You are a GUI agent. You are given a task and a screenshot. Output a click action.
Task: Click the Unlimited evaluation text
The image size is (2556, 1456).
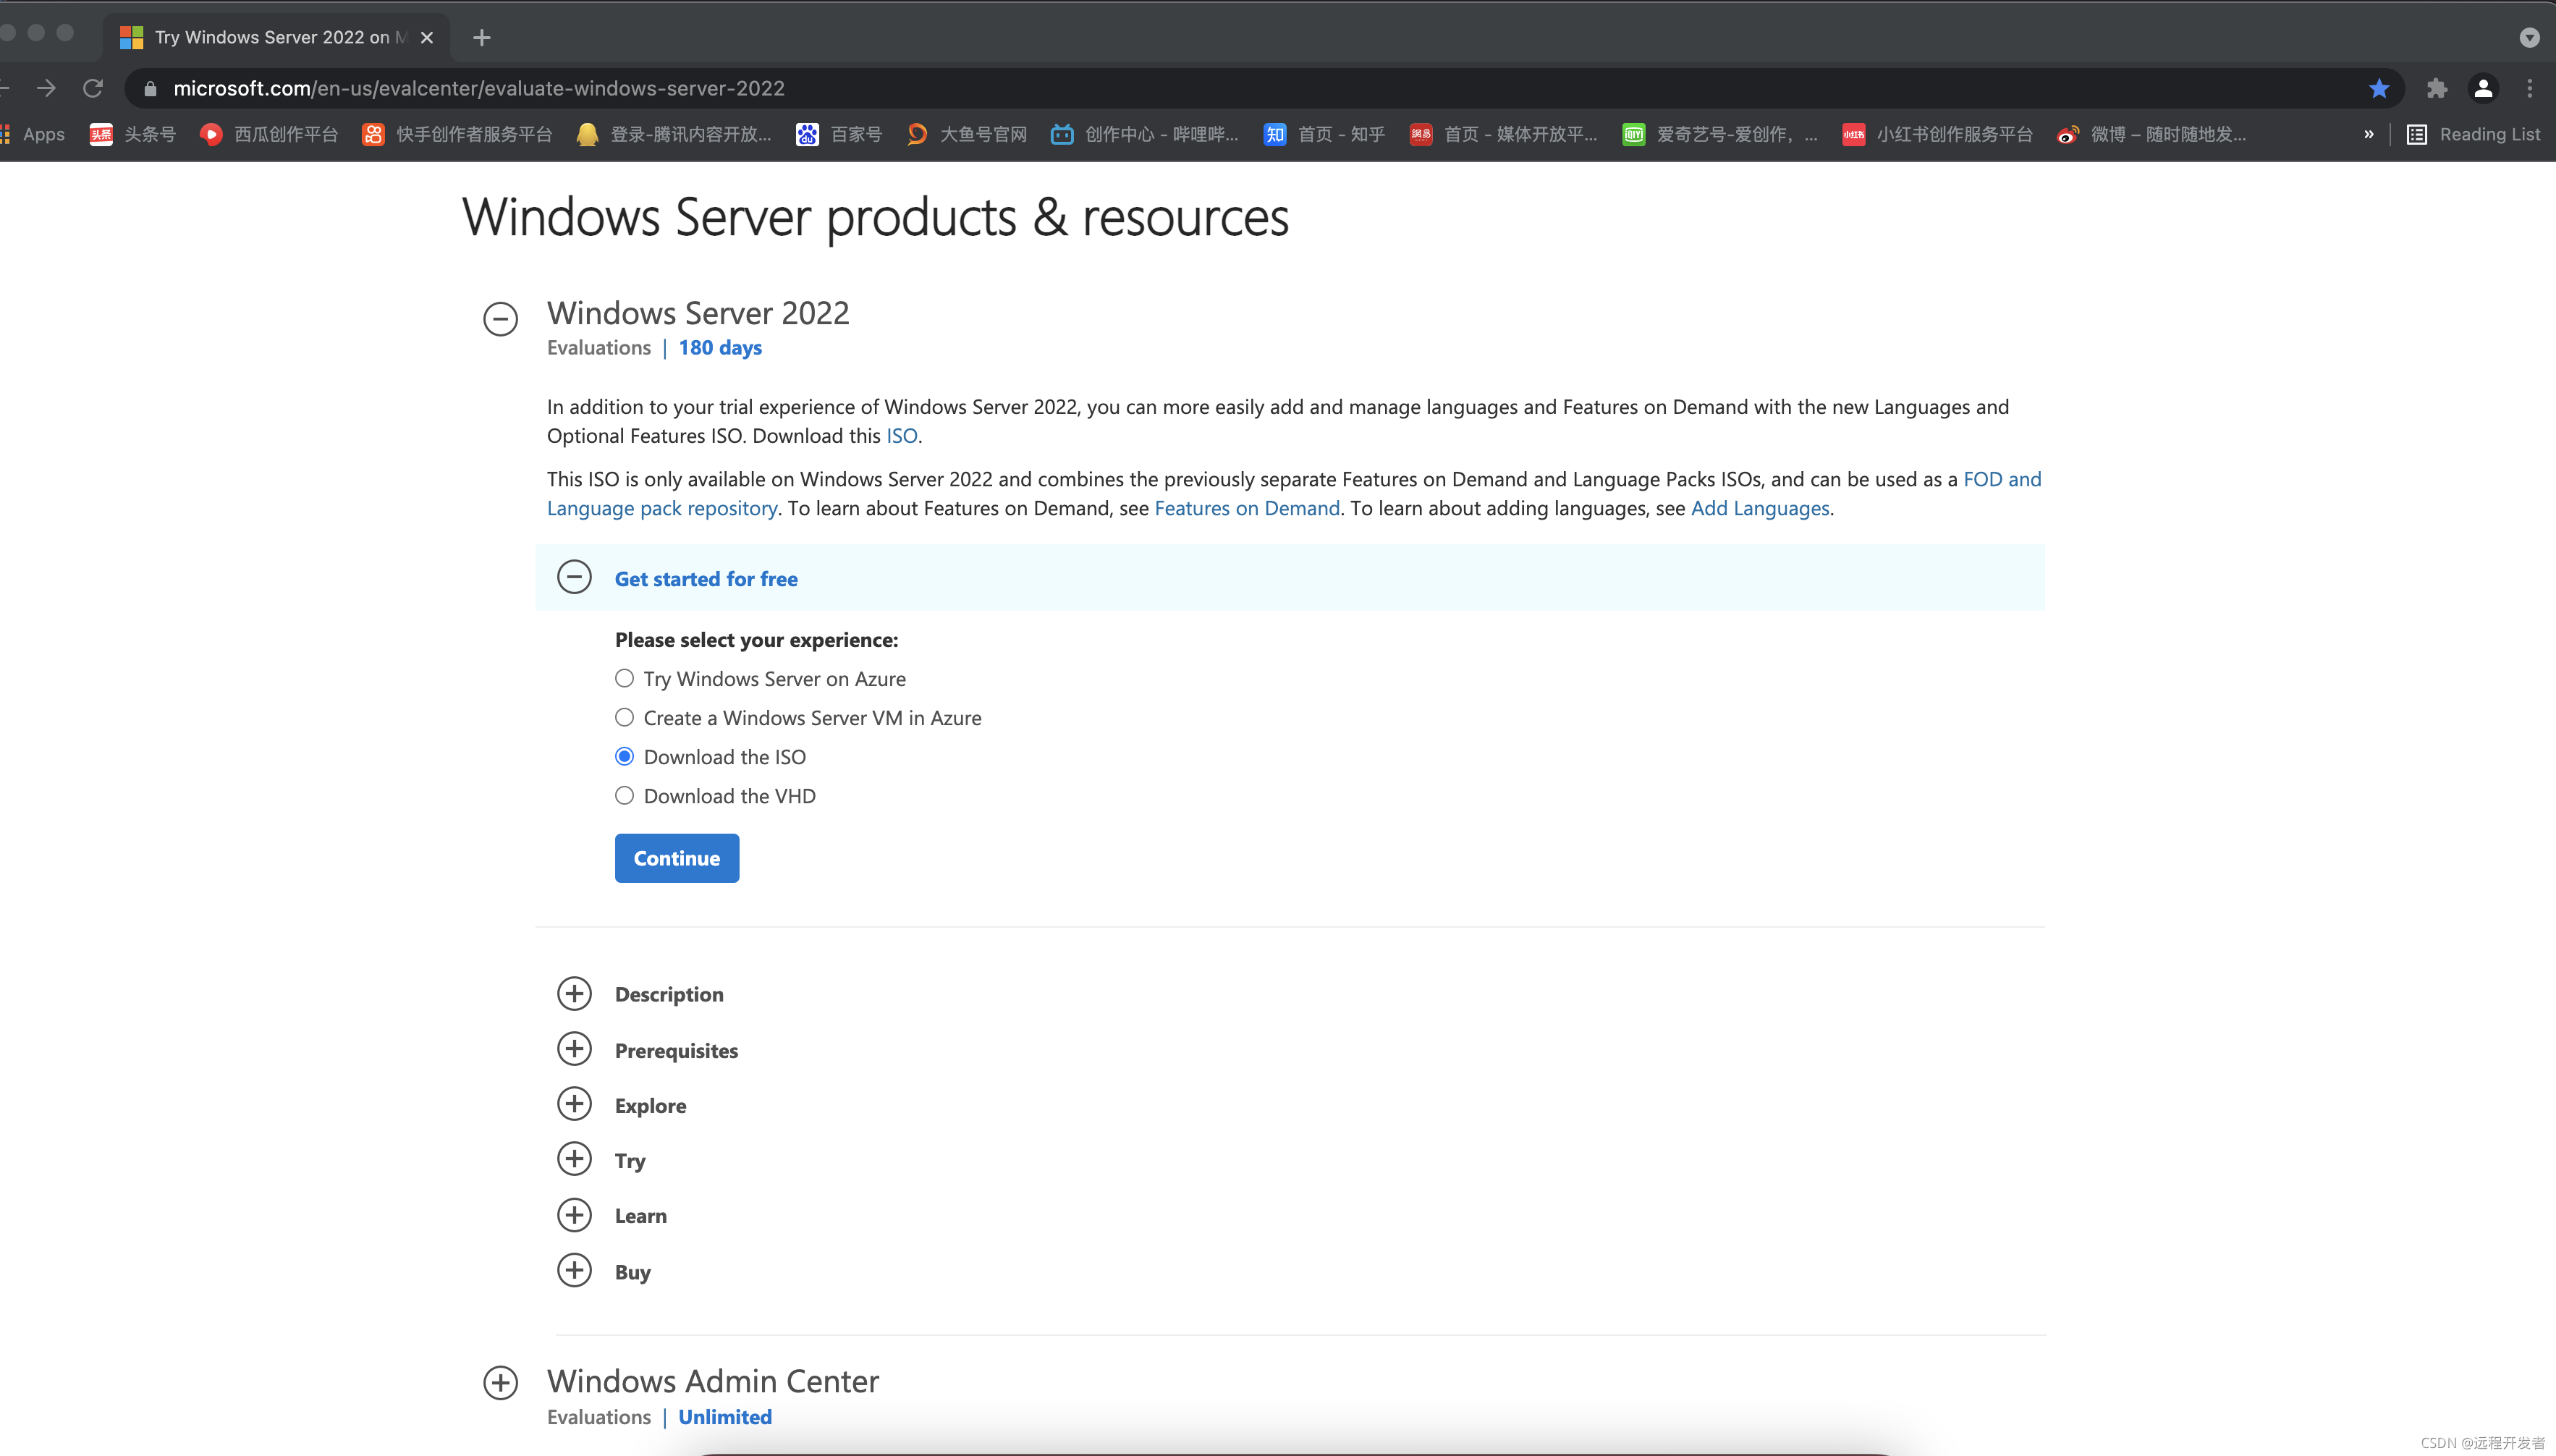(725, 1417)
